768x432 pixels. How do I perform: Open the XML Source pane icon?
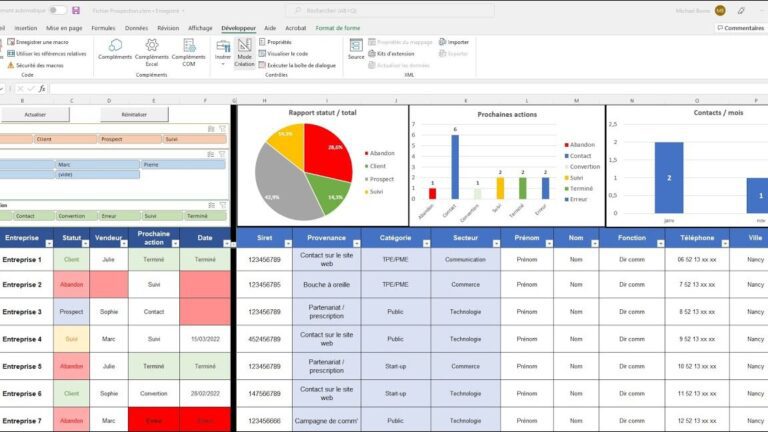[356, 46]
